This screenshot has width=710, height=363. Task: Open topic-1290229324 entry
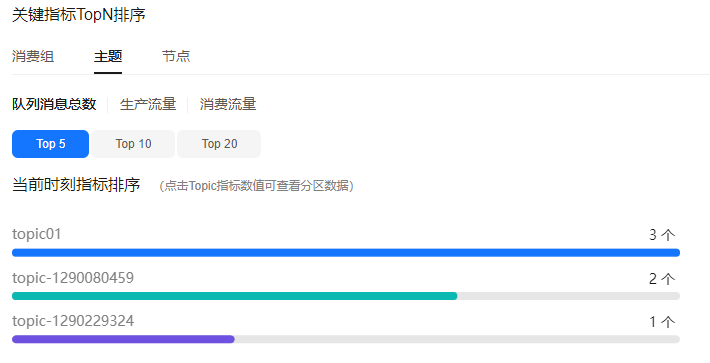[x=73, y=321]
